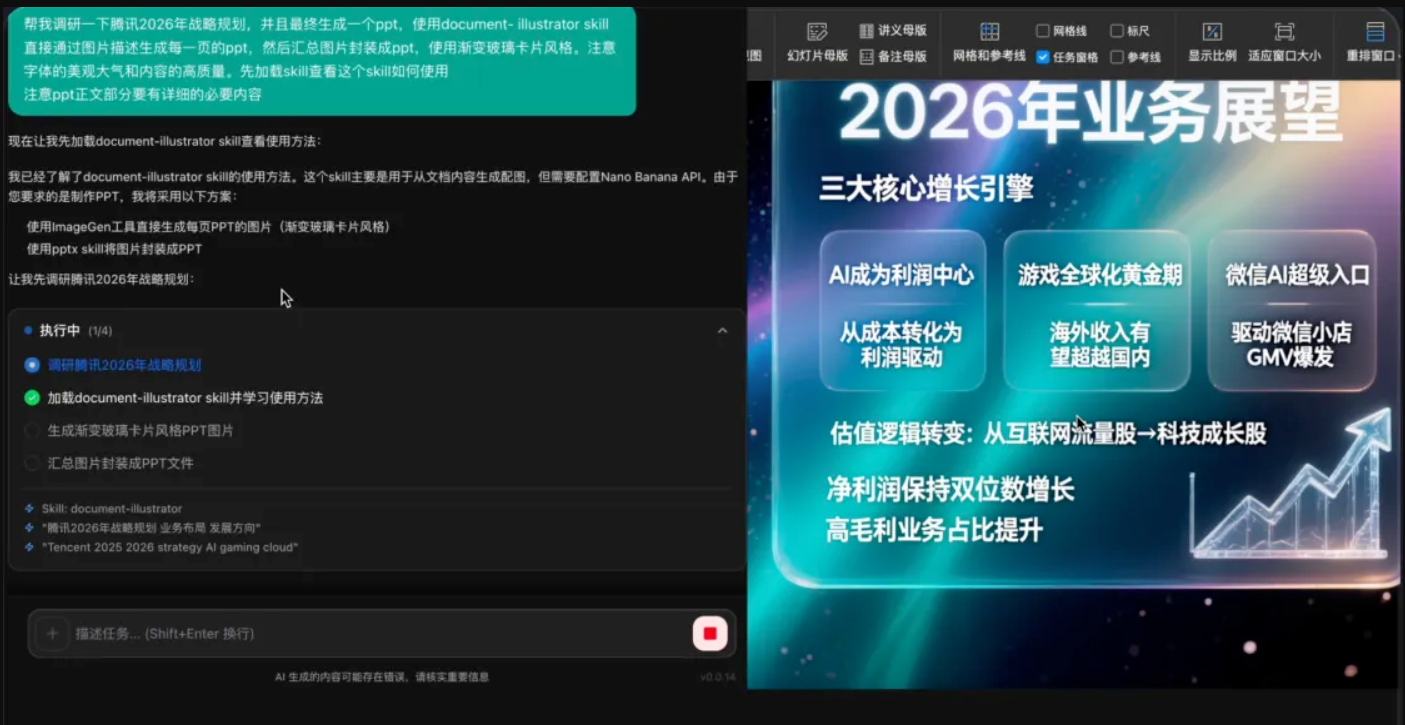
Task: Select the AI成为利润中心 card on slide
Action: [x=902, y=311]
